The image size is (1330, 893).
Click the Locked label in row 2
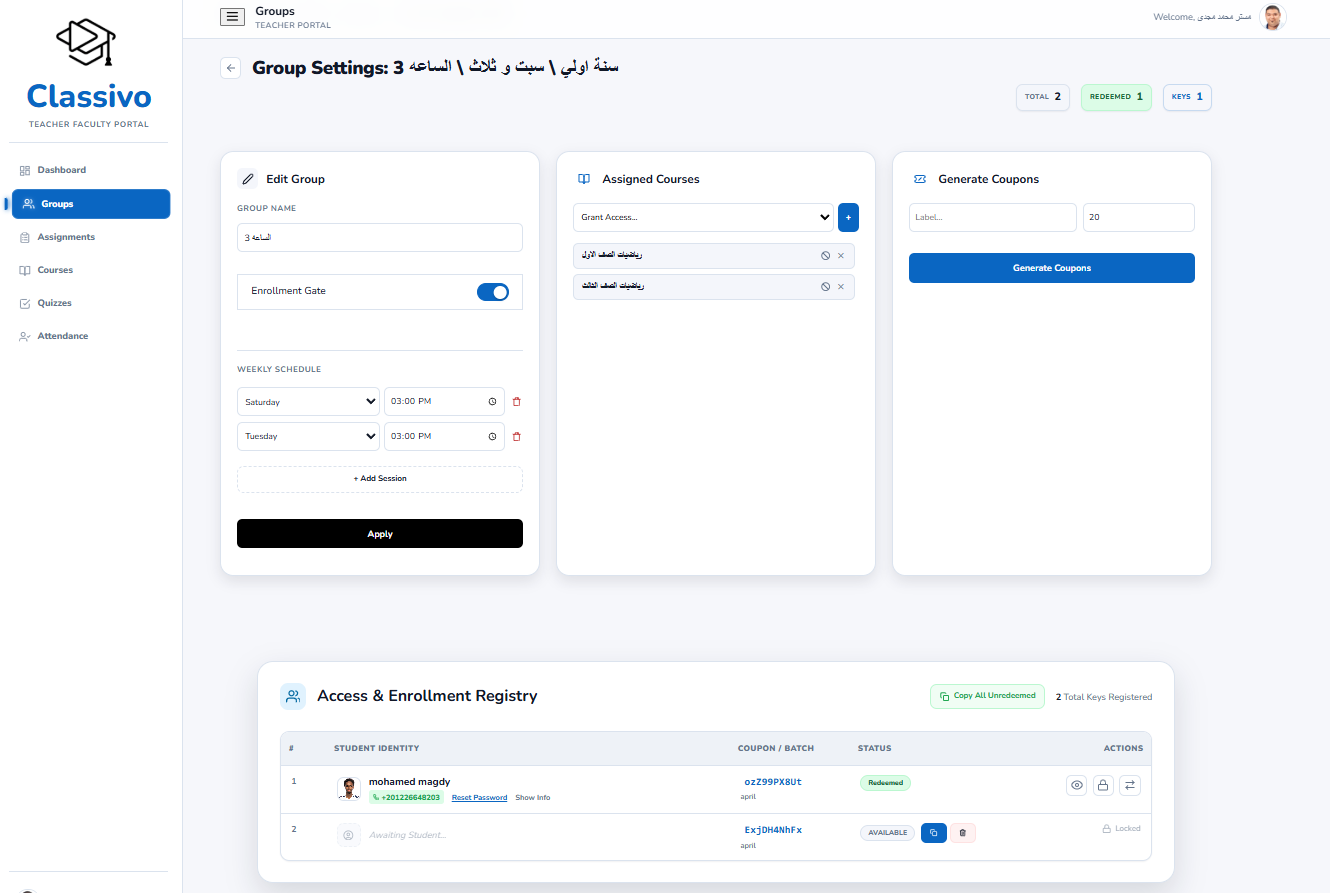(x=1121, y=829)
